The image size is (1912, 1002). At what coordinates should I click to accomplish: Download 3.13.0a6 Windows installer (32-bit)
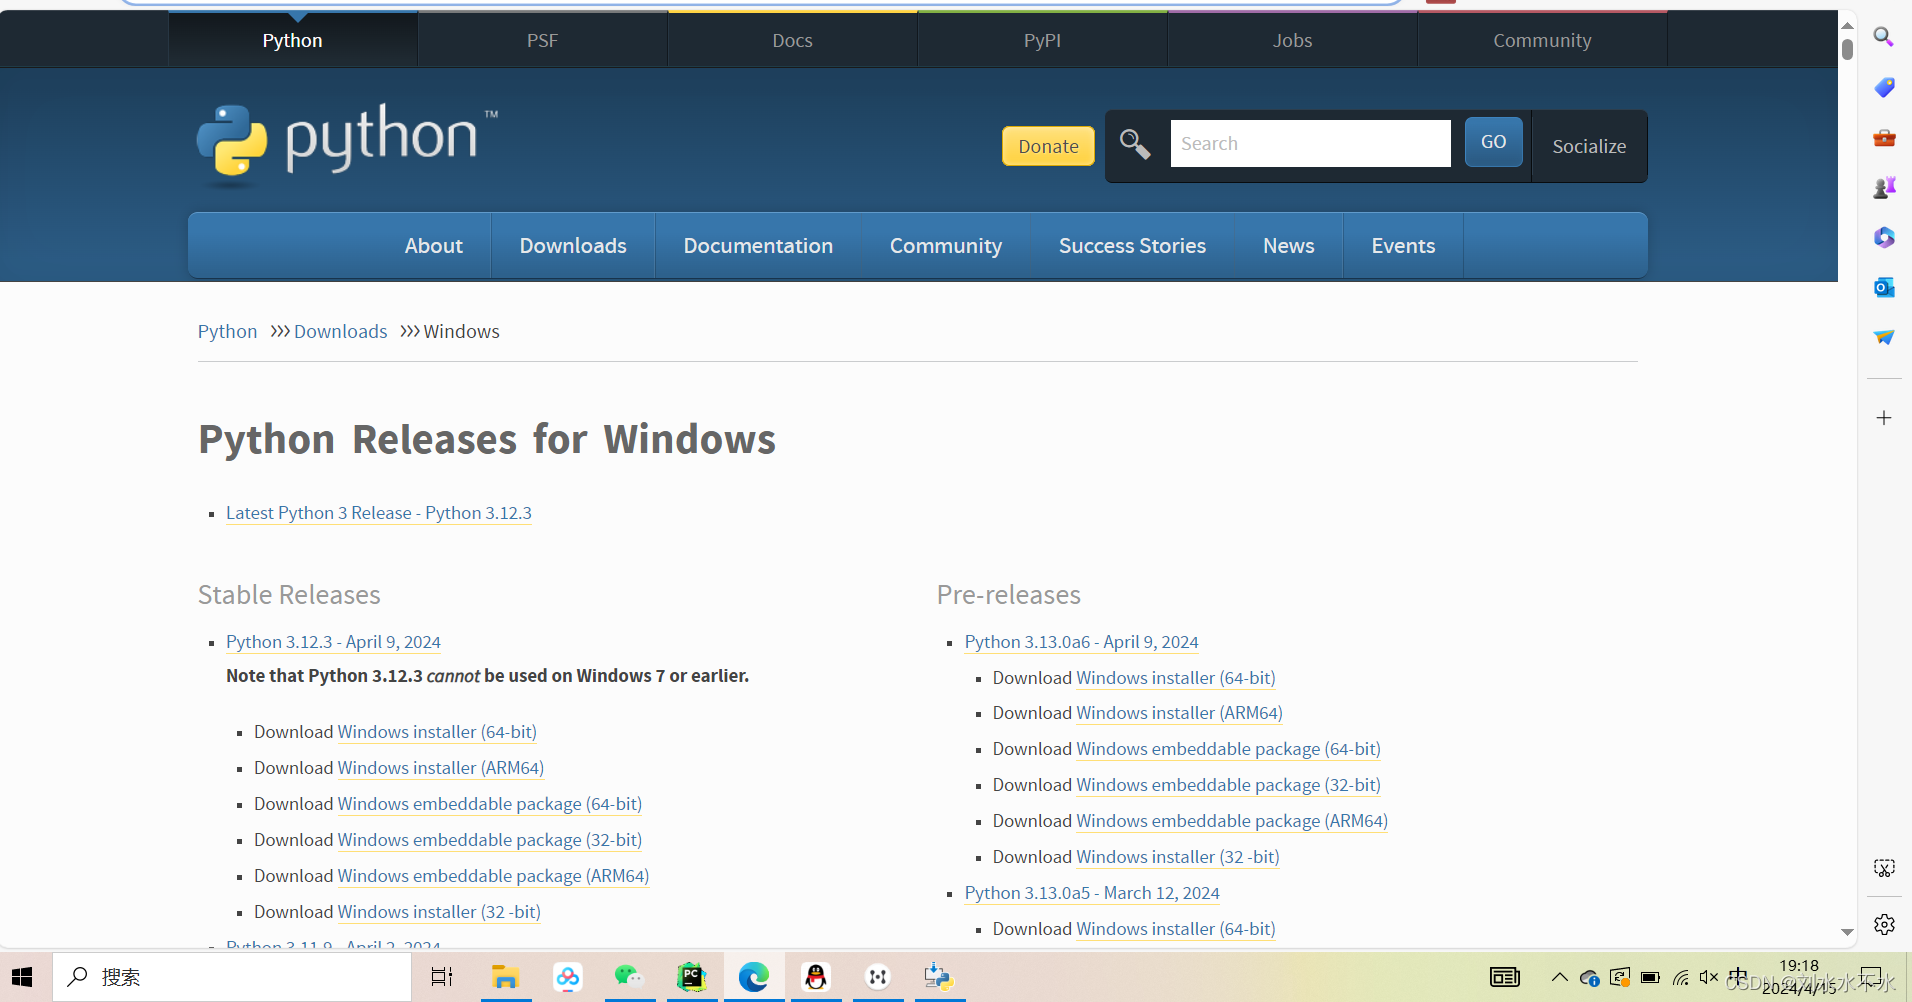pos(1178,857)
